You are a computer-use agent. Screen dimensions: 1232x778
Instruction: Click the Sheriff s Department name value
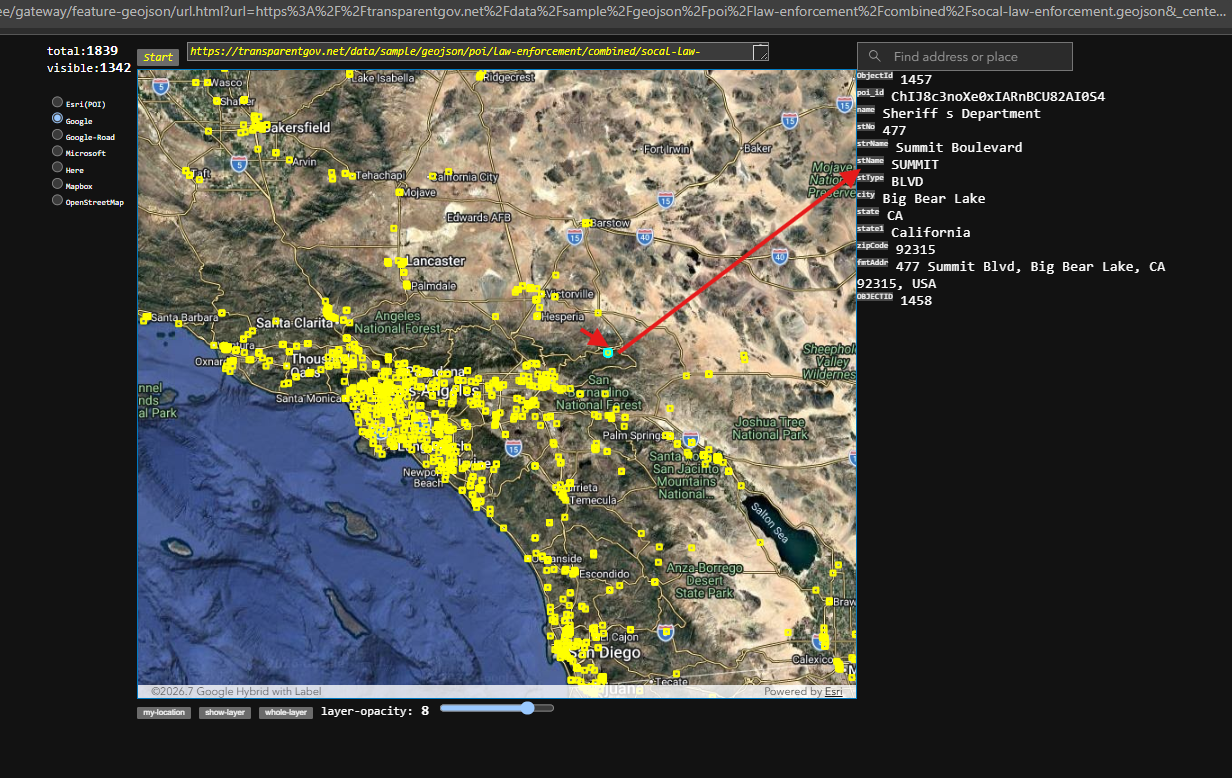tap(961, 113)
